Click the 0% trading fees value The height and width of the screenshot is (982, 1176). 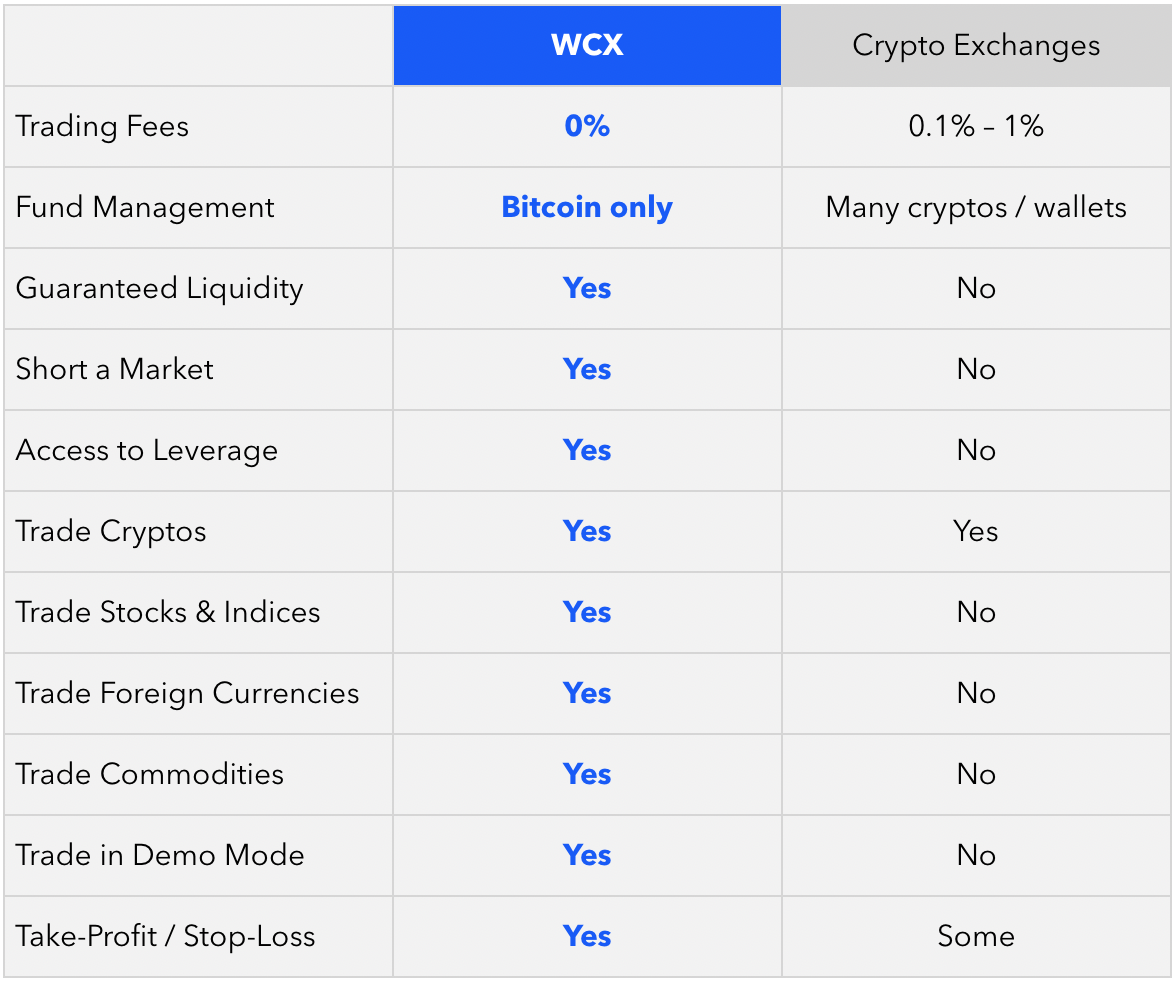pyautogui.click(x=587, y=125)
